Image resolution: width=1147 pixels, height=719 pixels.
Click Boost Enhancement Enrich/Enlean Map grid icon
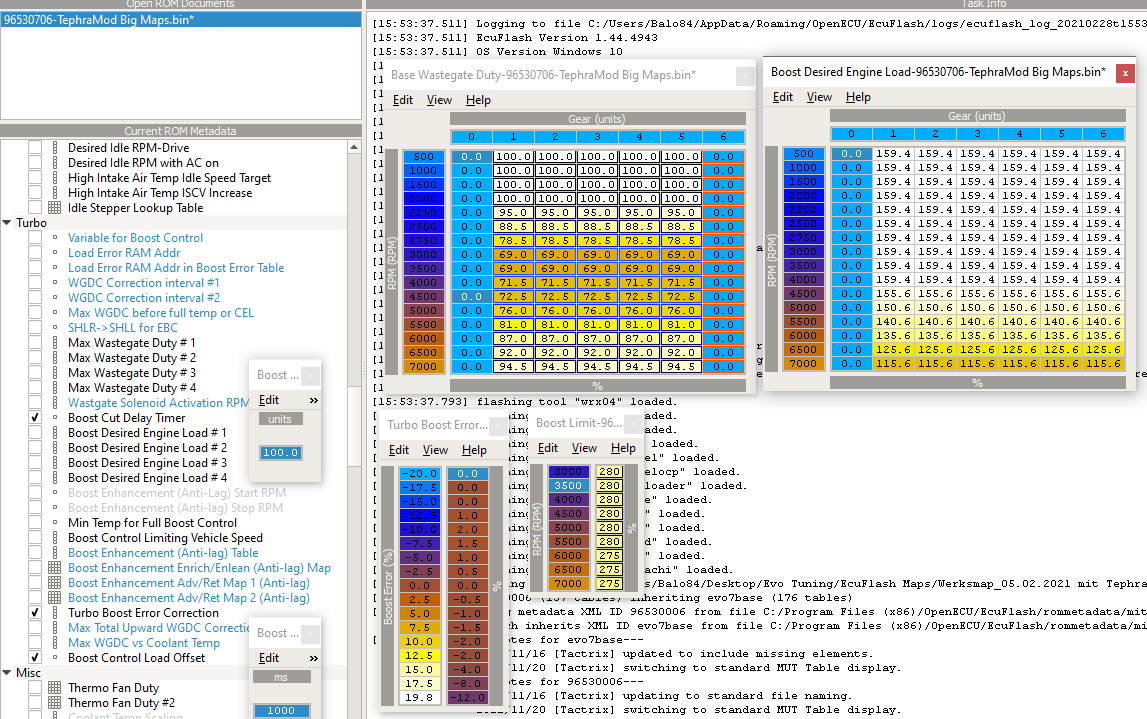pyautogui.click(x=55, y=568)
